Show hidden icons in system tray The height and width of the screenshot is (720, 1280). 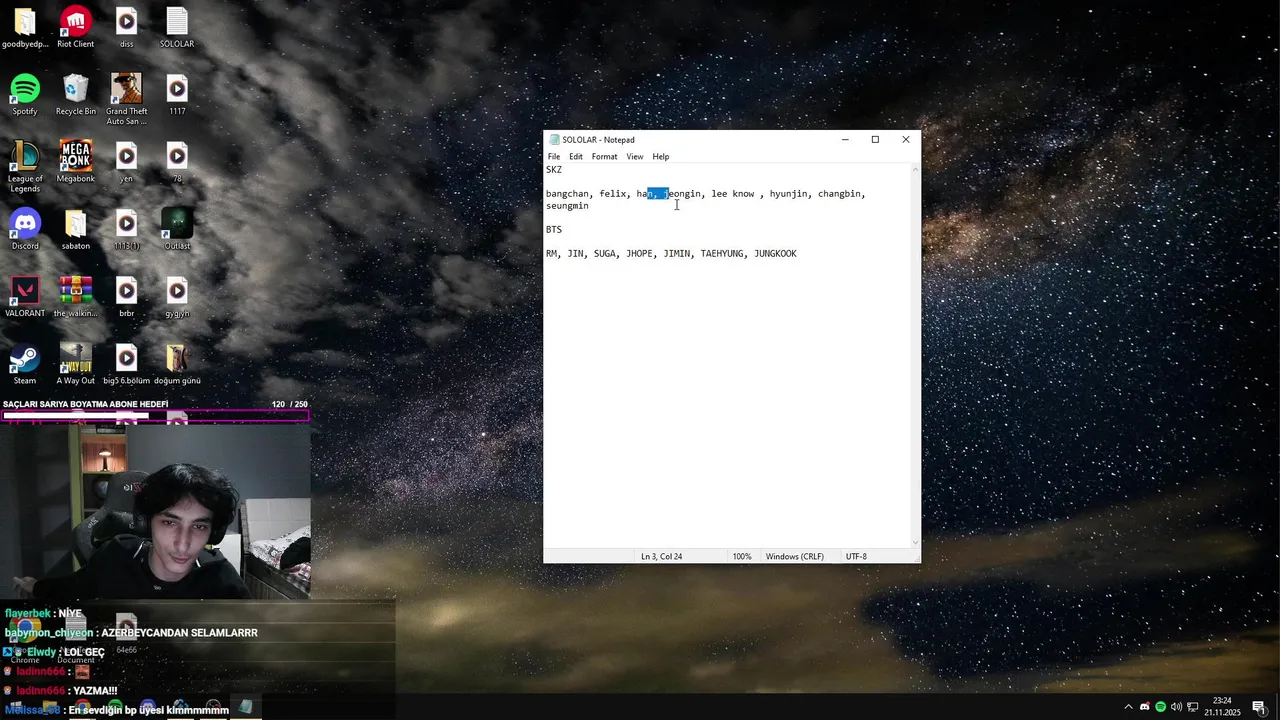[x=1128, y=707]
